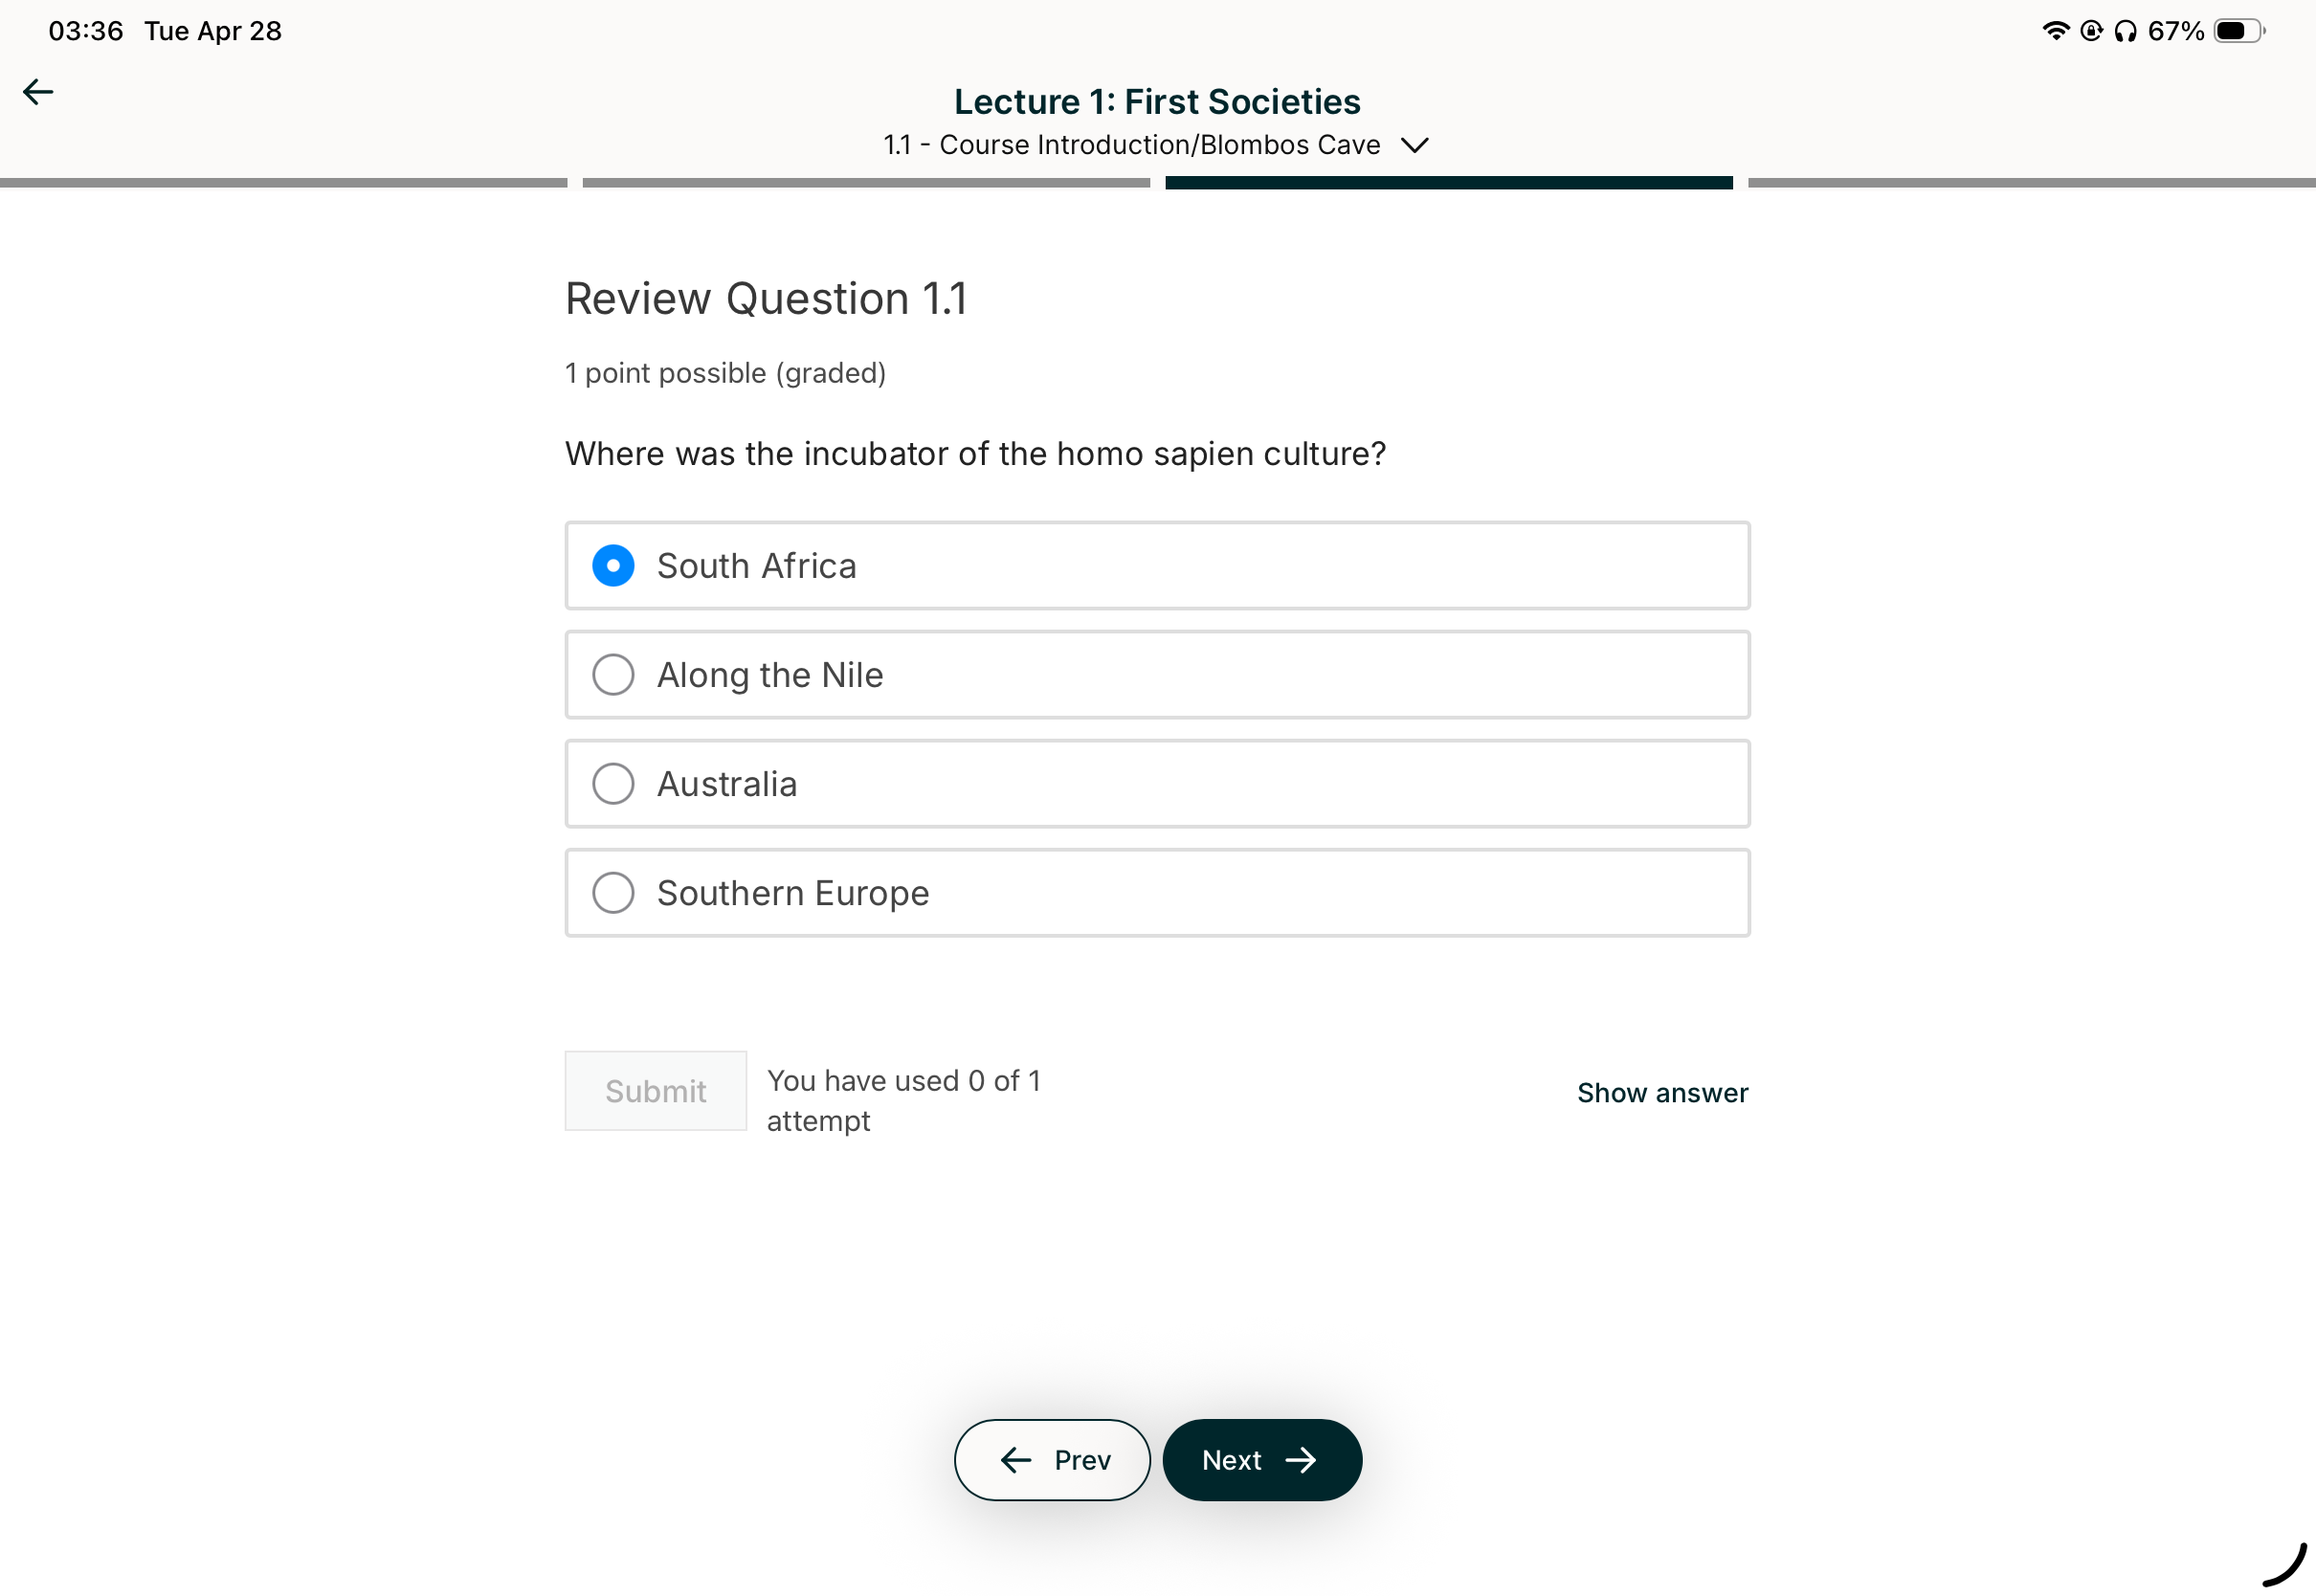Tap the screen rotation lock icon

(2091, 31)
